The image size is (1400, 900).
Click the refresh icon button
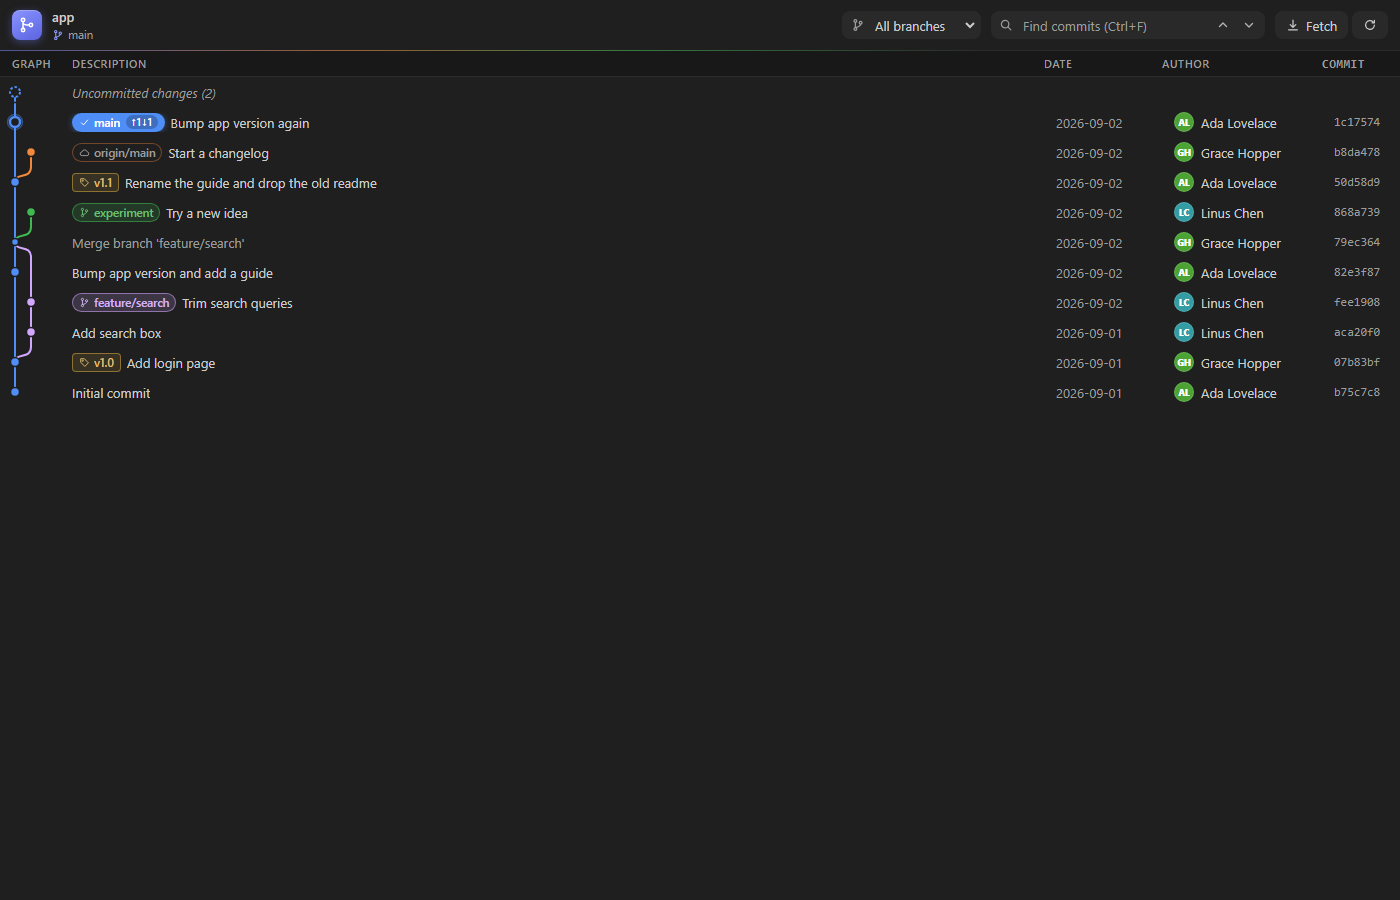click(x=1370, y=26)
